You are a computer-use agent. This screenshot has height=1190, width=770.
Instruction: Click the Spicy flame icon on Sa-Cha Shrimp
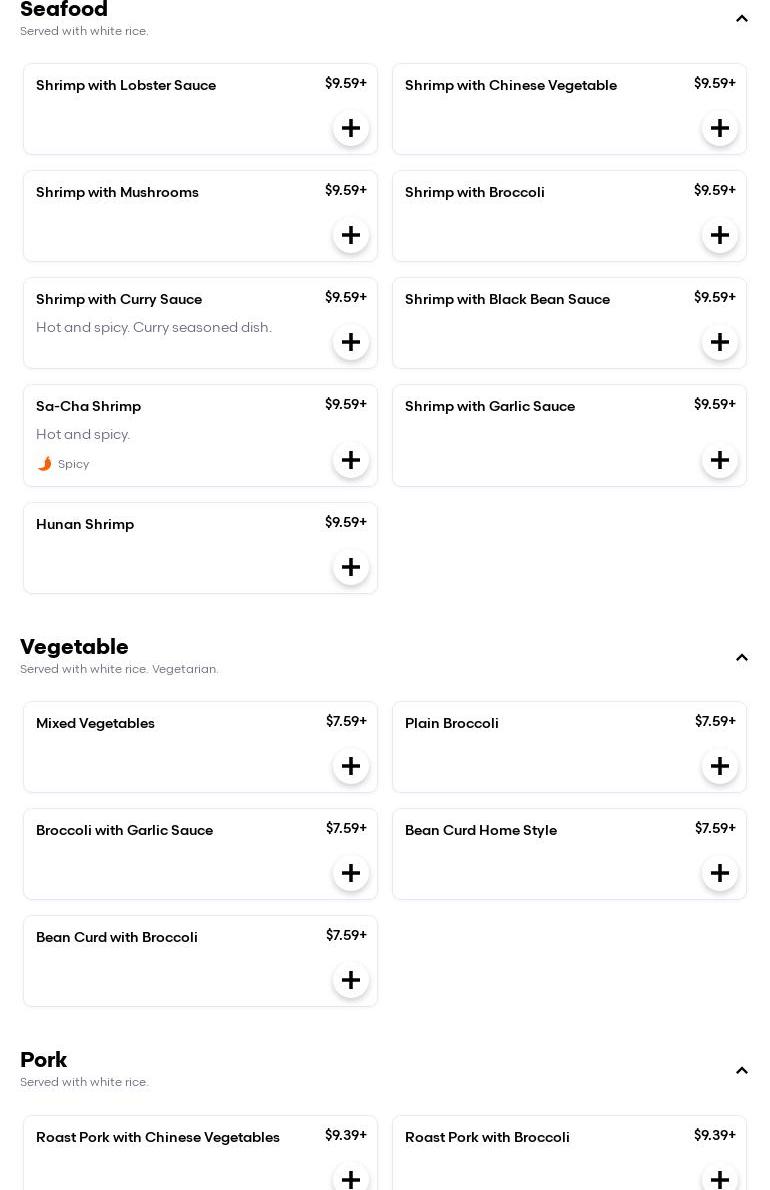pos(44,464)
